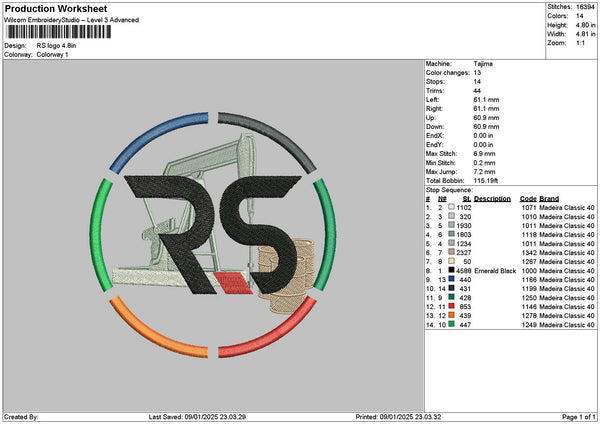The width and height of the screenshot is (600, 424).
Task: Select the red swatch in the 853 row
Action: [x=452, y=306]
